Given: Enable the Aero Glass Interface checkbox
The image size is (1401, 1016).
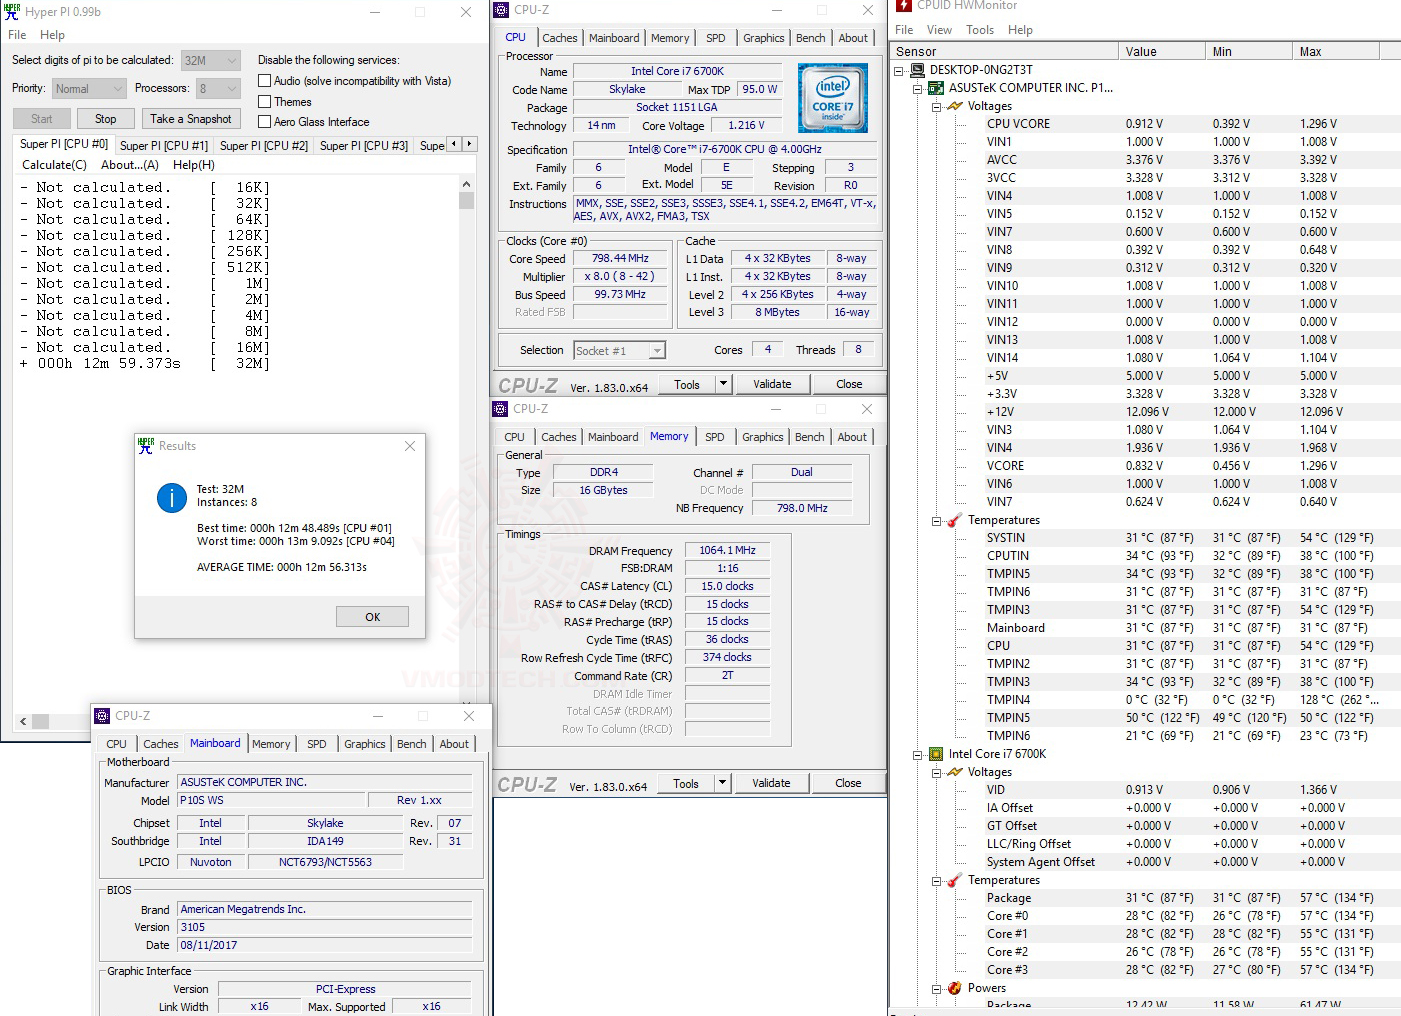Looking at the screenshot, I should click(263, 121).
